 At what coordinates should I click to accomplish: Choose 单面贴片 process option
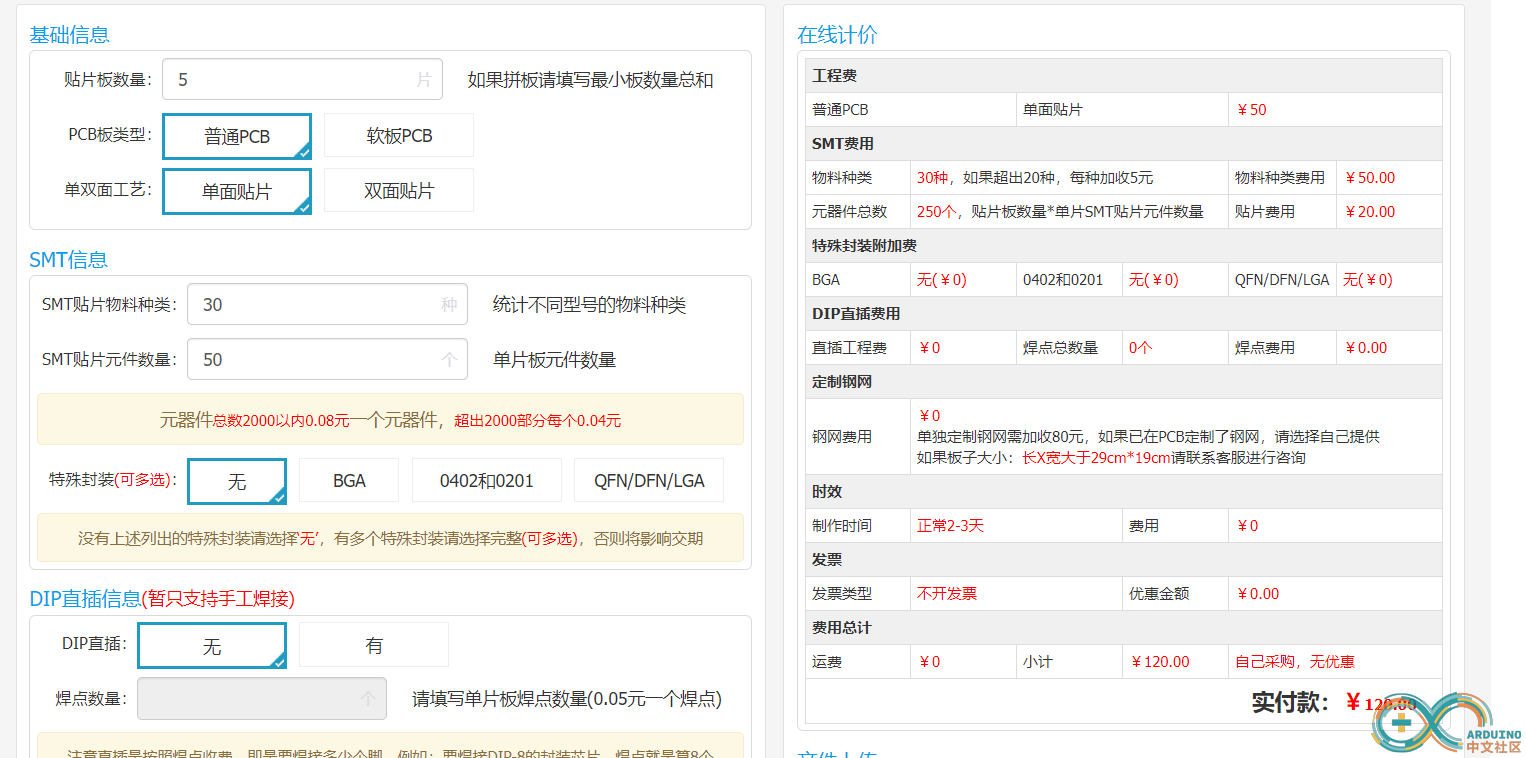(237, 191)
